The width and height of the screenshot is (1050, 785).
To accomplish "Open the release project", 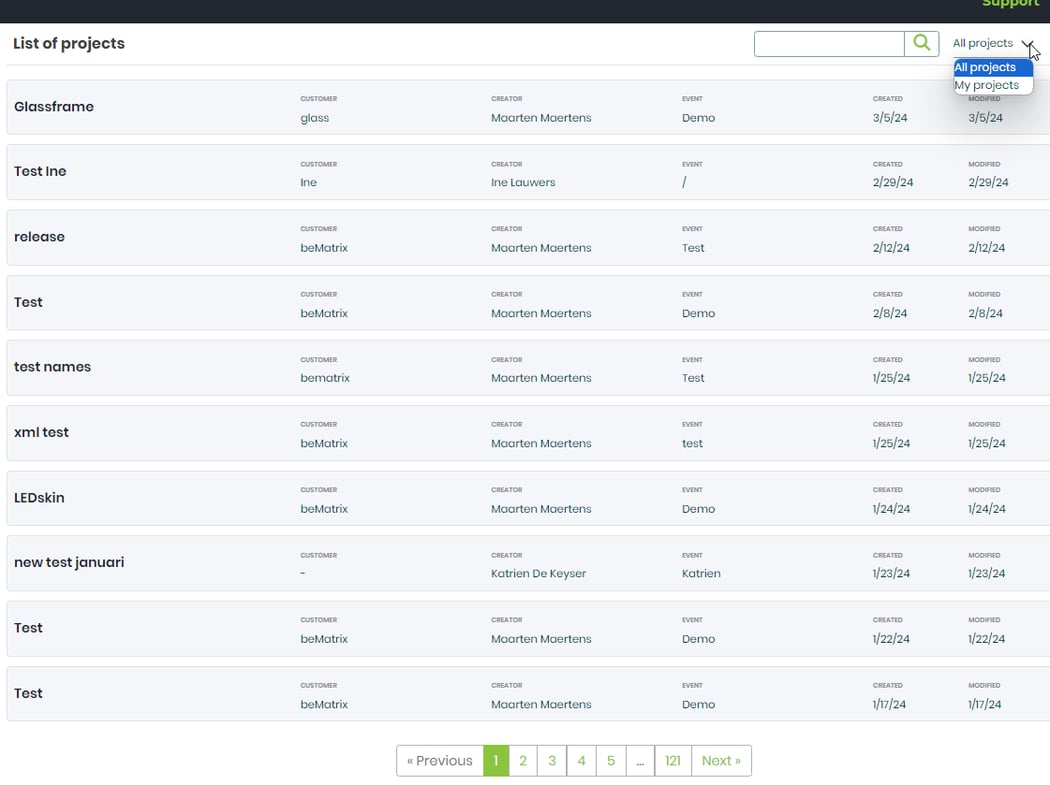I will [x=40, y=236].
